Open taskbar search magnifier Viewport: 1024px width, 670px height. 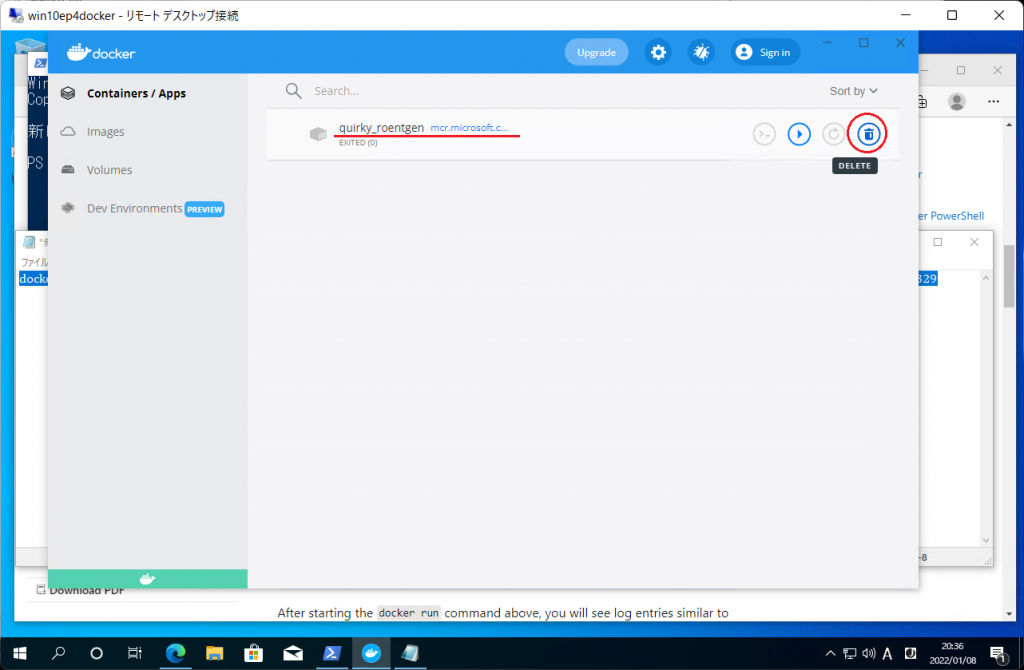(59, 653)
